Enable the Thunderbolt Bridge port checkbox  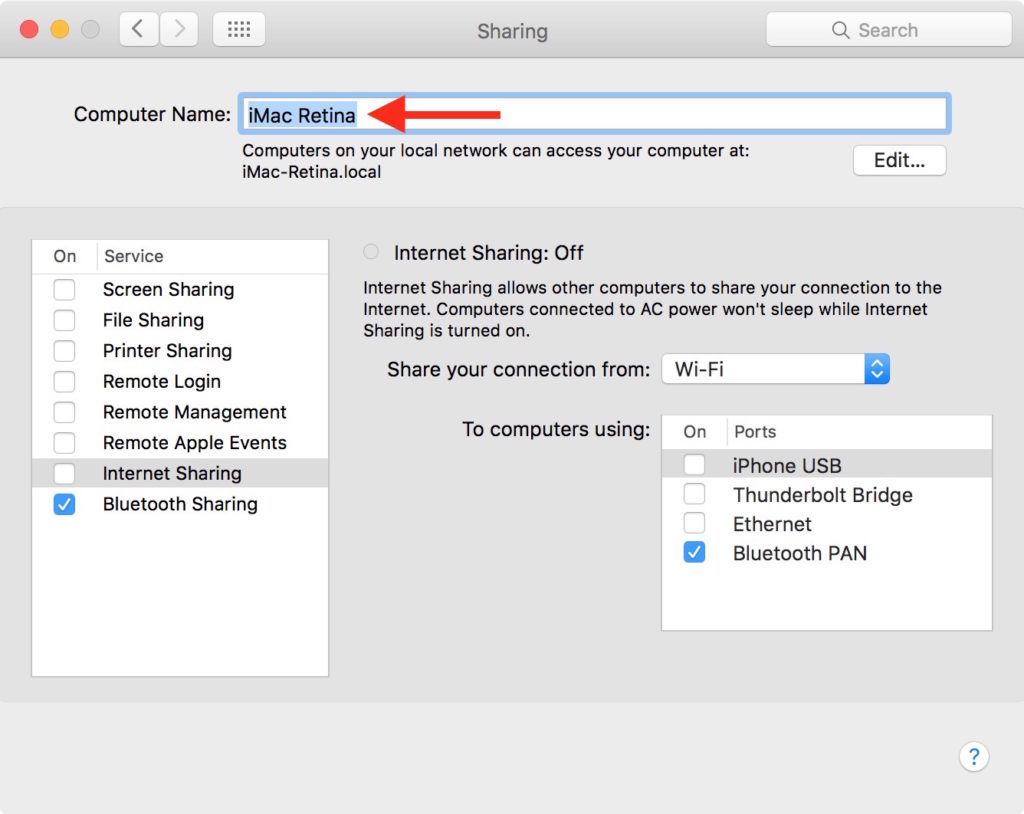[x=694, y=494]
